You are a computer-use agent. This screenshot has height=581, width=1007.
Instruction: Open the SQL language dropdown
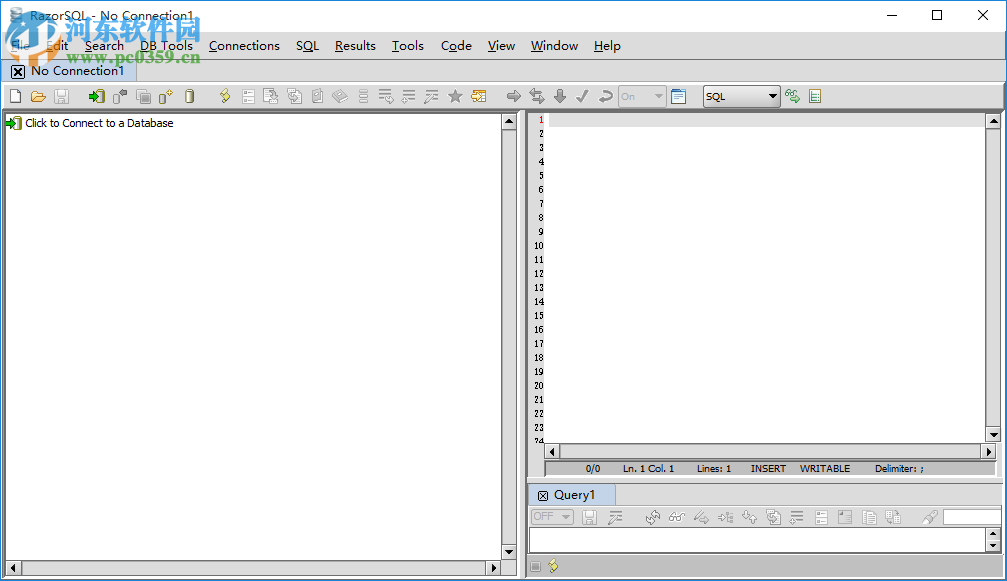coord(740,96)
